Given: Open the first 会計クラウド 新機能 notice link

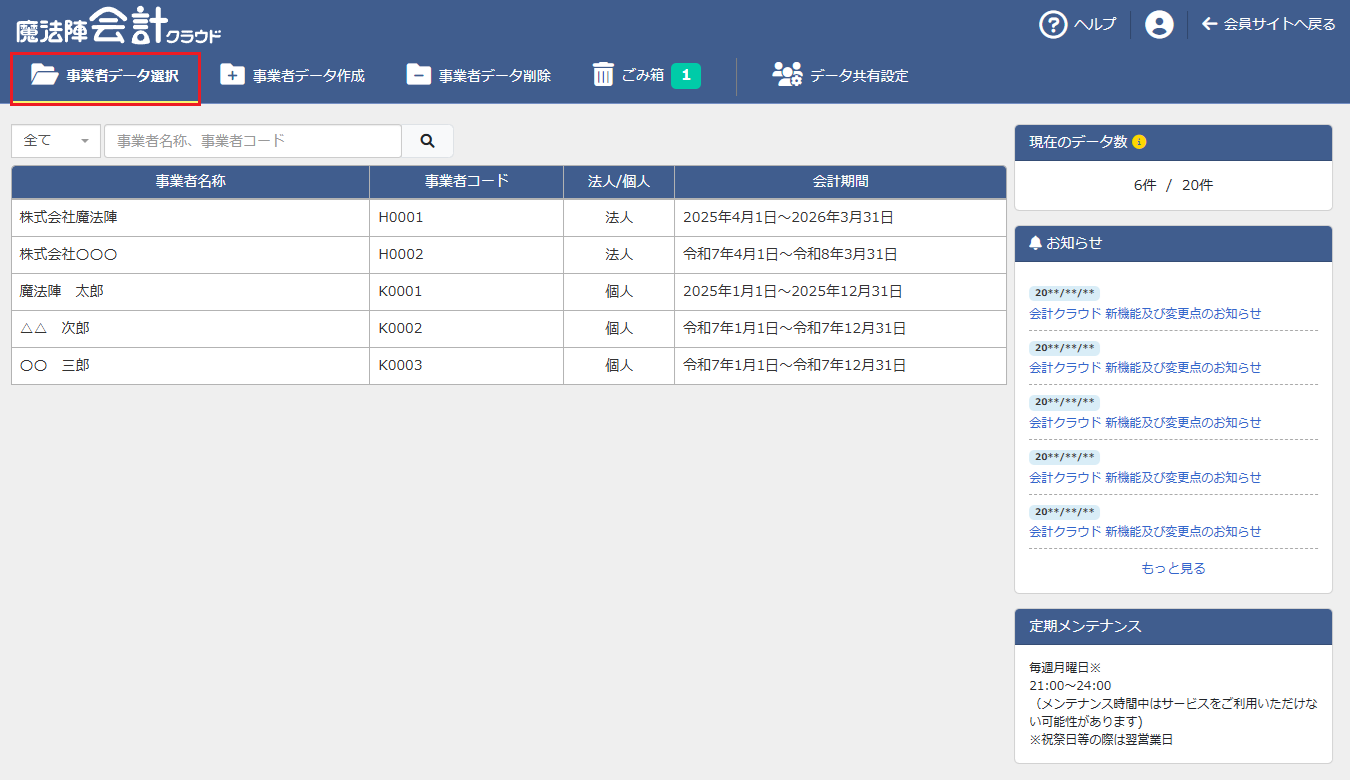Looking at the screenshot, I should point(1145,313).
